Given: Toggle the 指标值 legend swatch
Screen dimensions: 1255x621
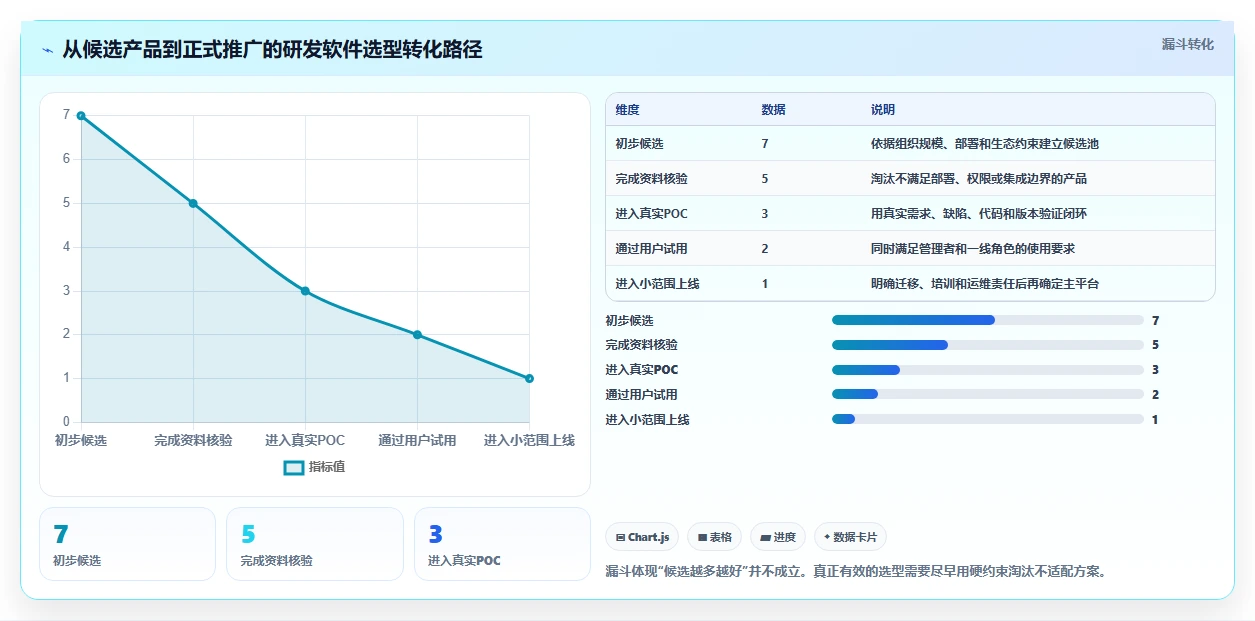Looking at the screenshot, I should click(x=293, y=467).
